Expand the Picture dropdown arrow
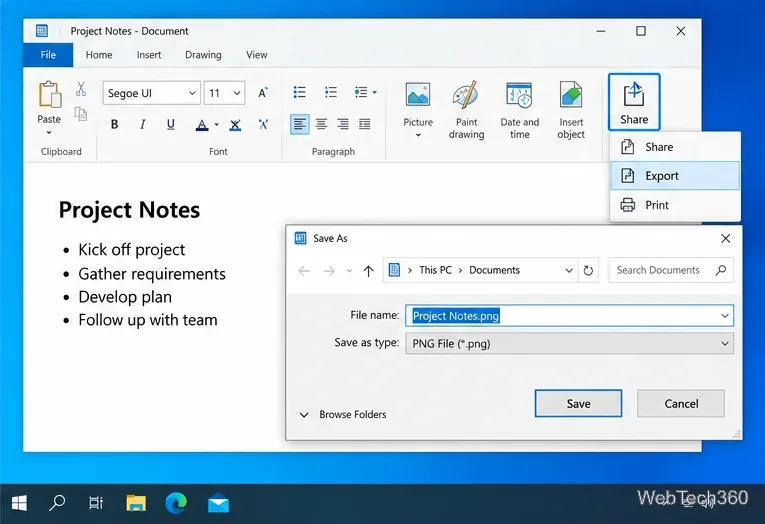 point(418,135)
